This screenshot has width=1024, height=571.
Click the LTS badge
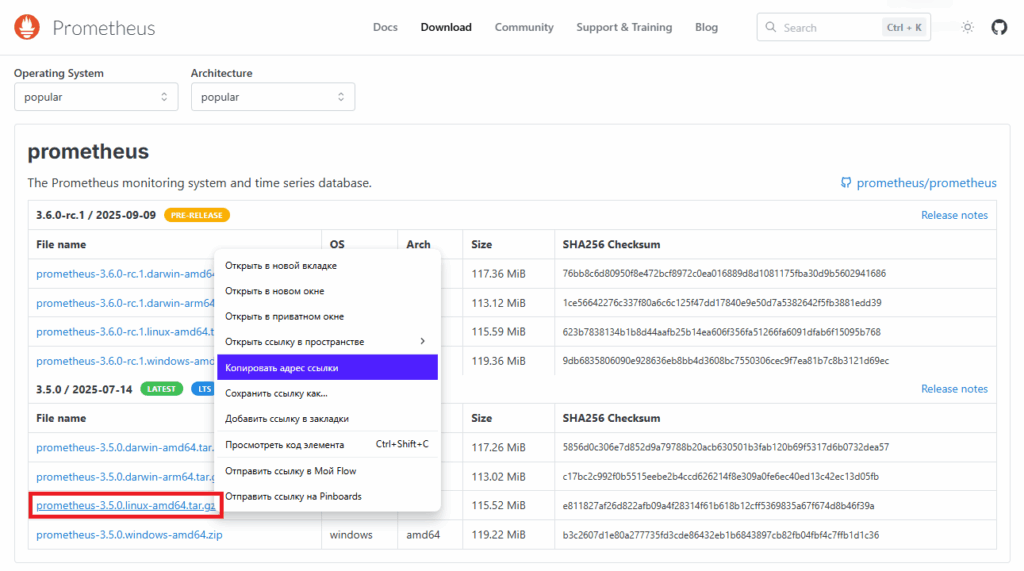click(203, 389)
